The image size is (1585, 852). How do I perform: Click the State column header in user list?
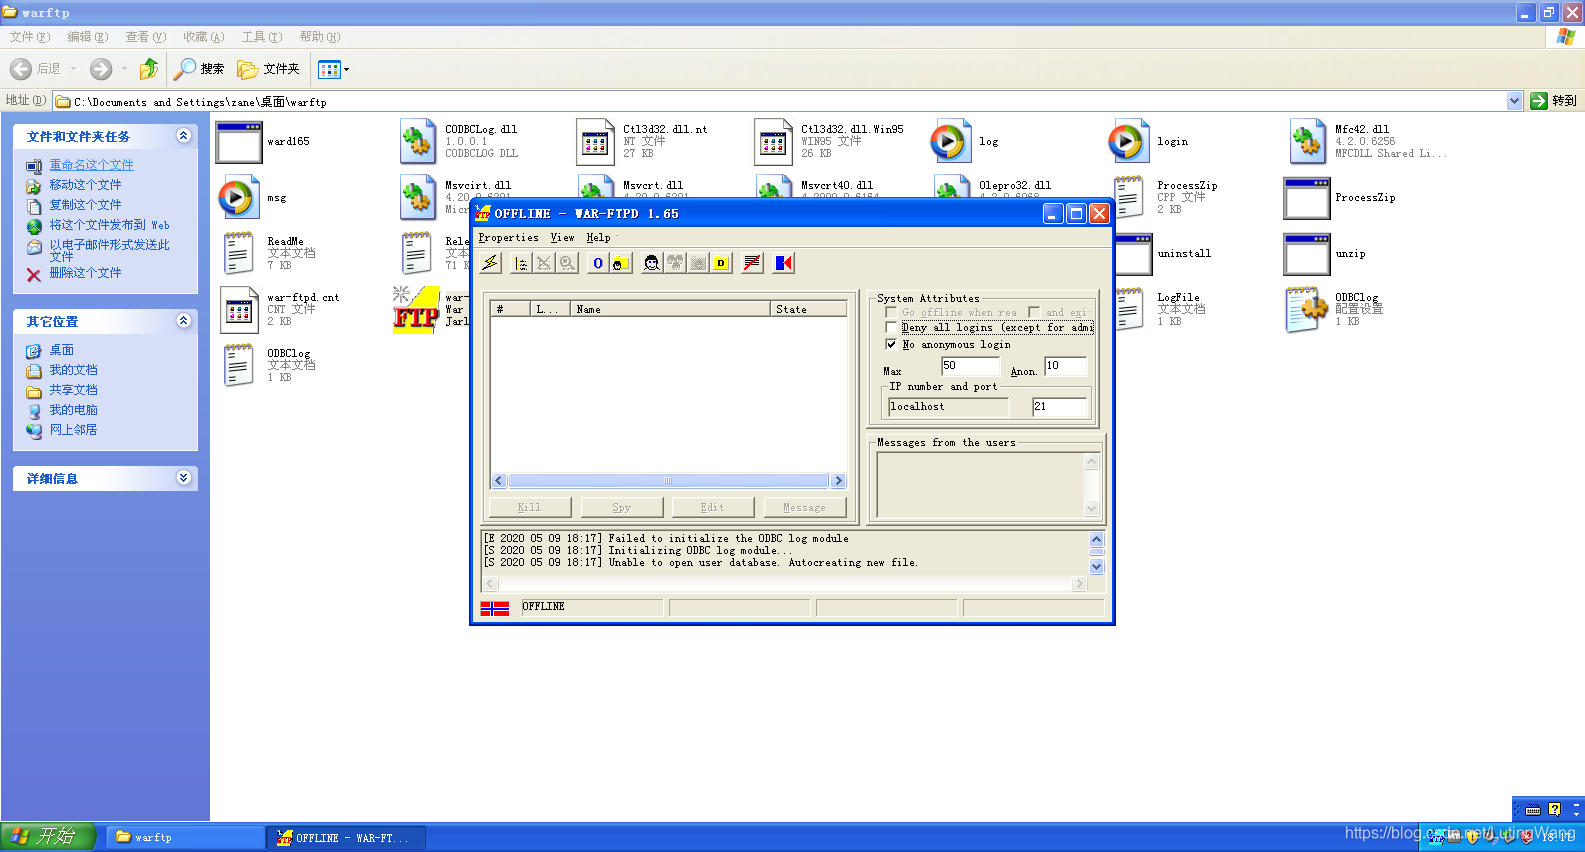click(x=809, y=309)
